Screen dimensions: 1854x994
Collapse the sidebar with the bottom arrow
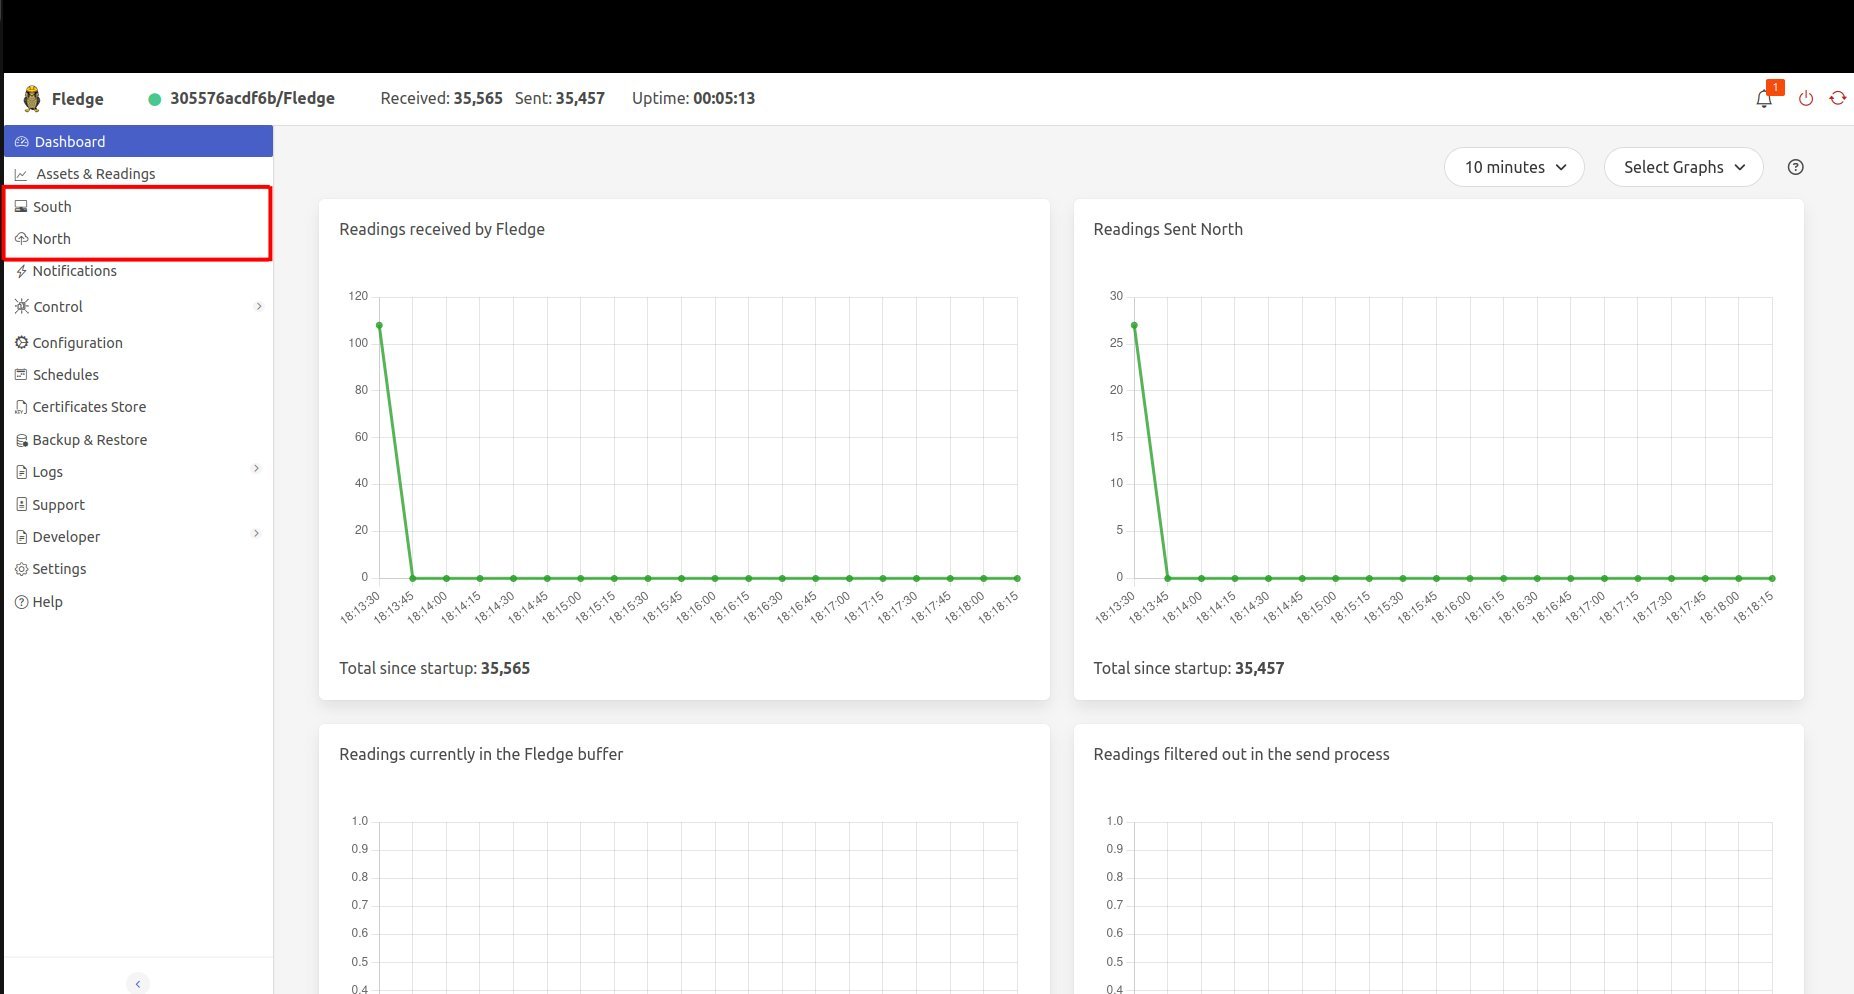click(x=138, y=983)
